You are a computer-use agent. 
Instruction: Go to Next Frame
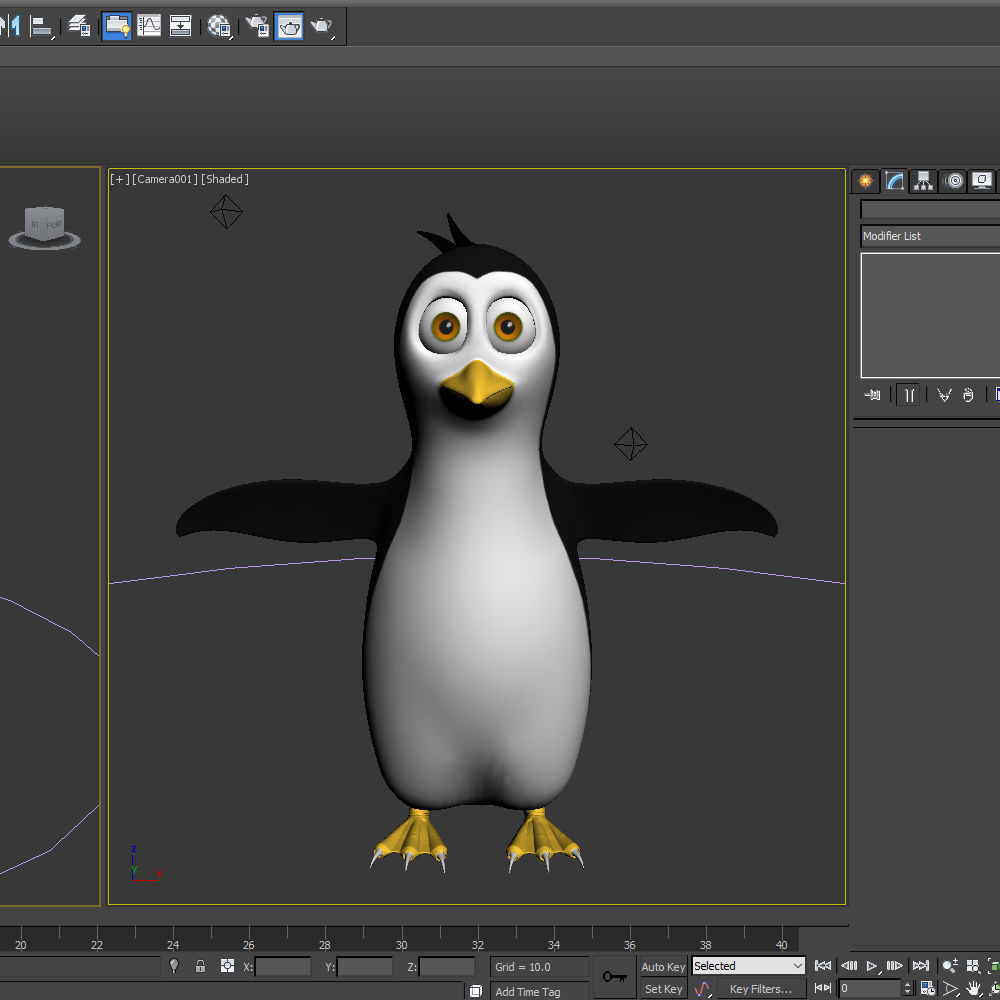(895, 966)
